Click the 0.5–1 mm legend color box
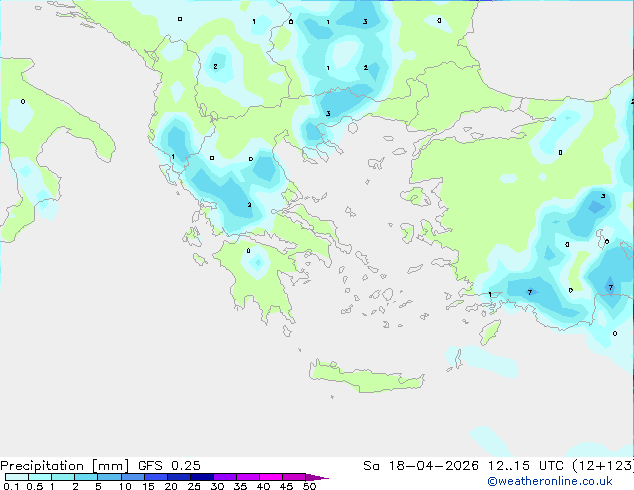 pyautogui.click(x=40, y=477)
